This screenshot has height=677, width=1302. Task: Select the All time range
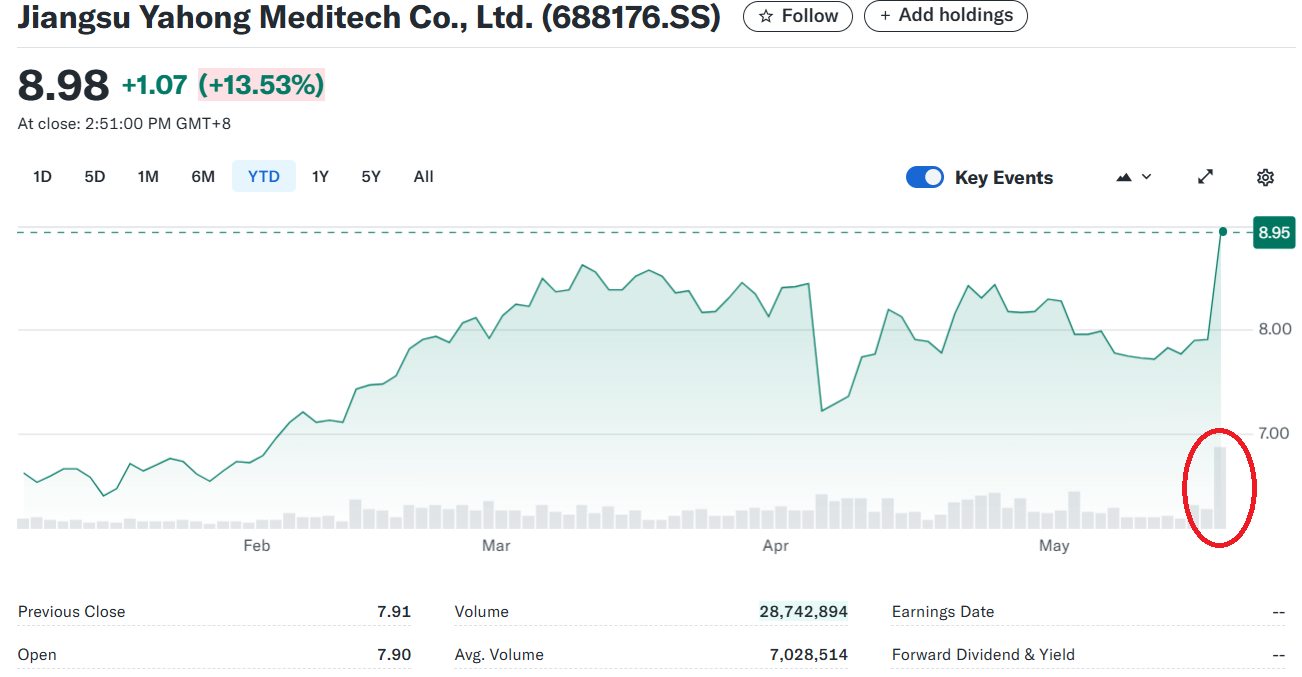pos(424,177)
